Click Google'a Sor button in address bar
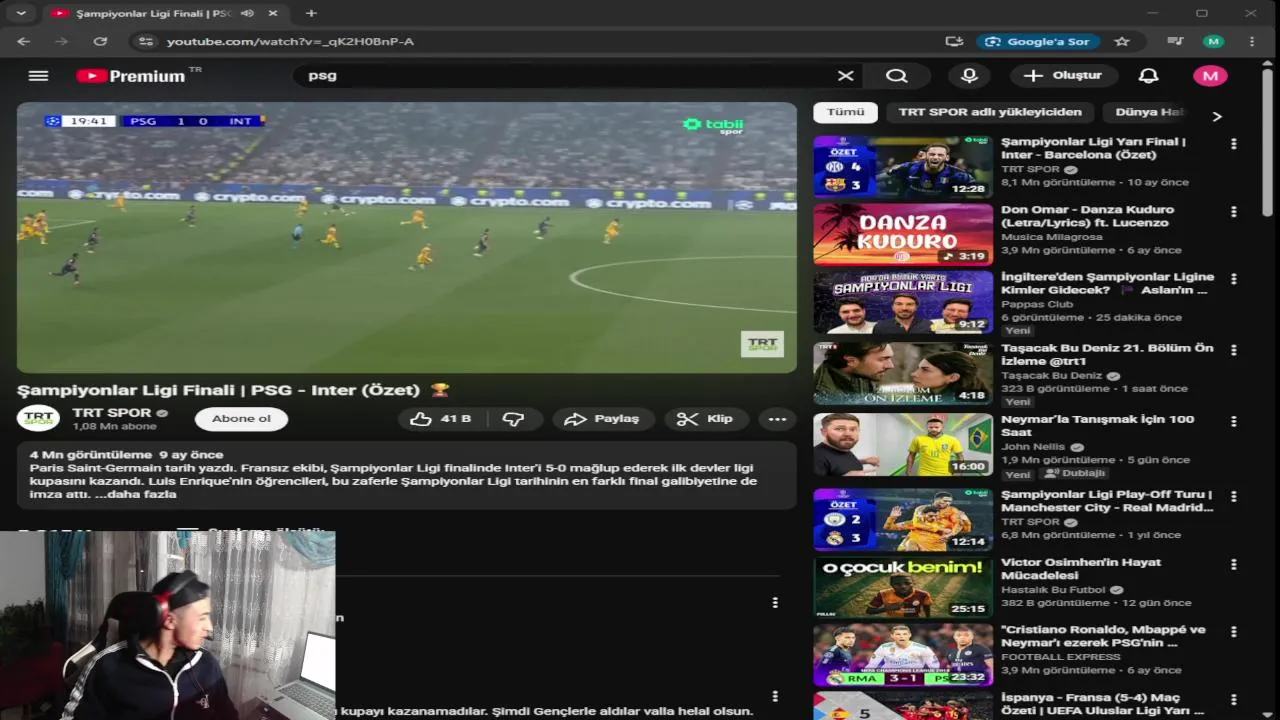The height and width of the screenshot is (720, 1280). click(x=1038, y=41)
